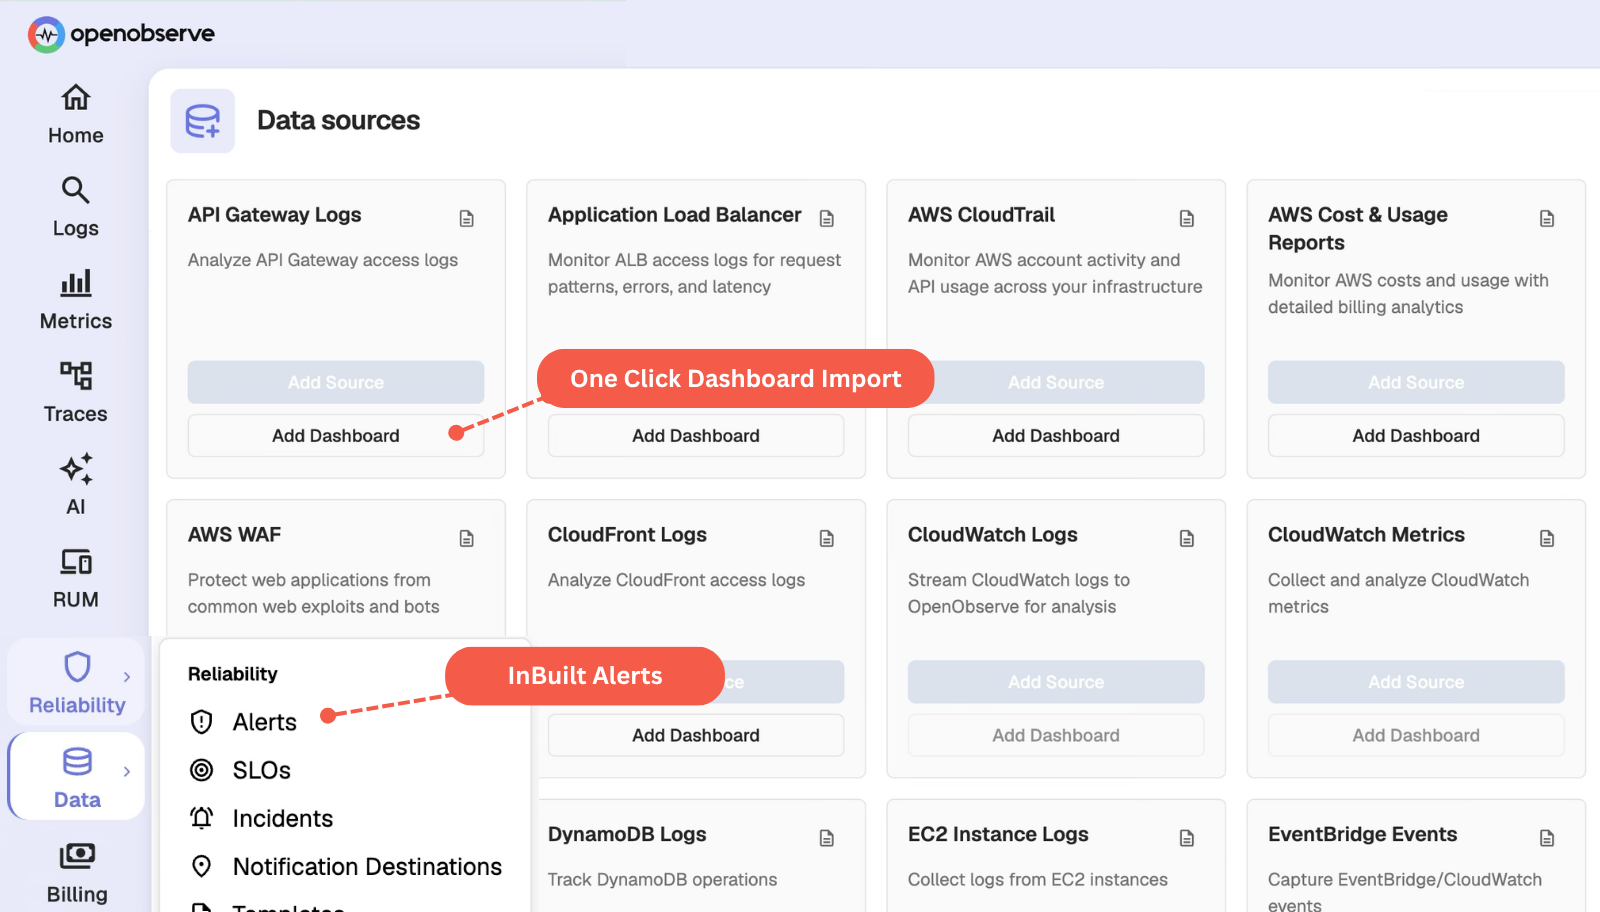Add Dashboard for AWS CloudTrail
The height and width of the screenshot is (912, 1600).
tap(1056, 436)
